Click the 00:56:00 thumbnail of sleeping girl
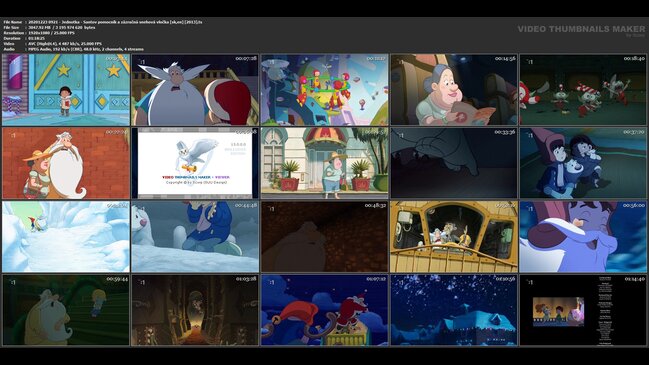The height and width of the screenshot is (365, 649). pyautogui.click(x=583, y=237)
